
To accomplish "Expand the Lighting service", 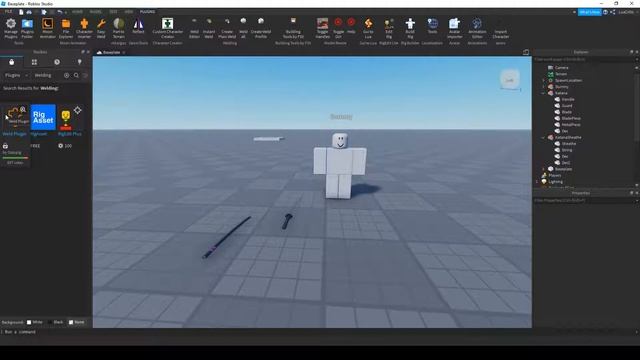I will [537, 182].
